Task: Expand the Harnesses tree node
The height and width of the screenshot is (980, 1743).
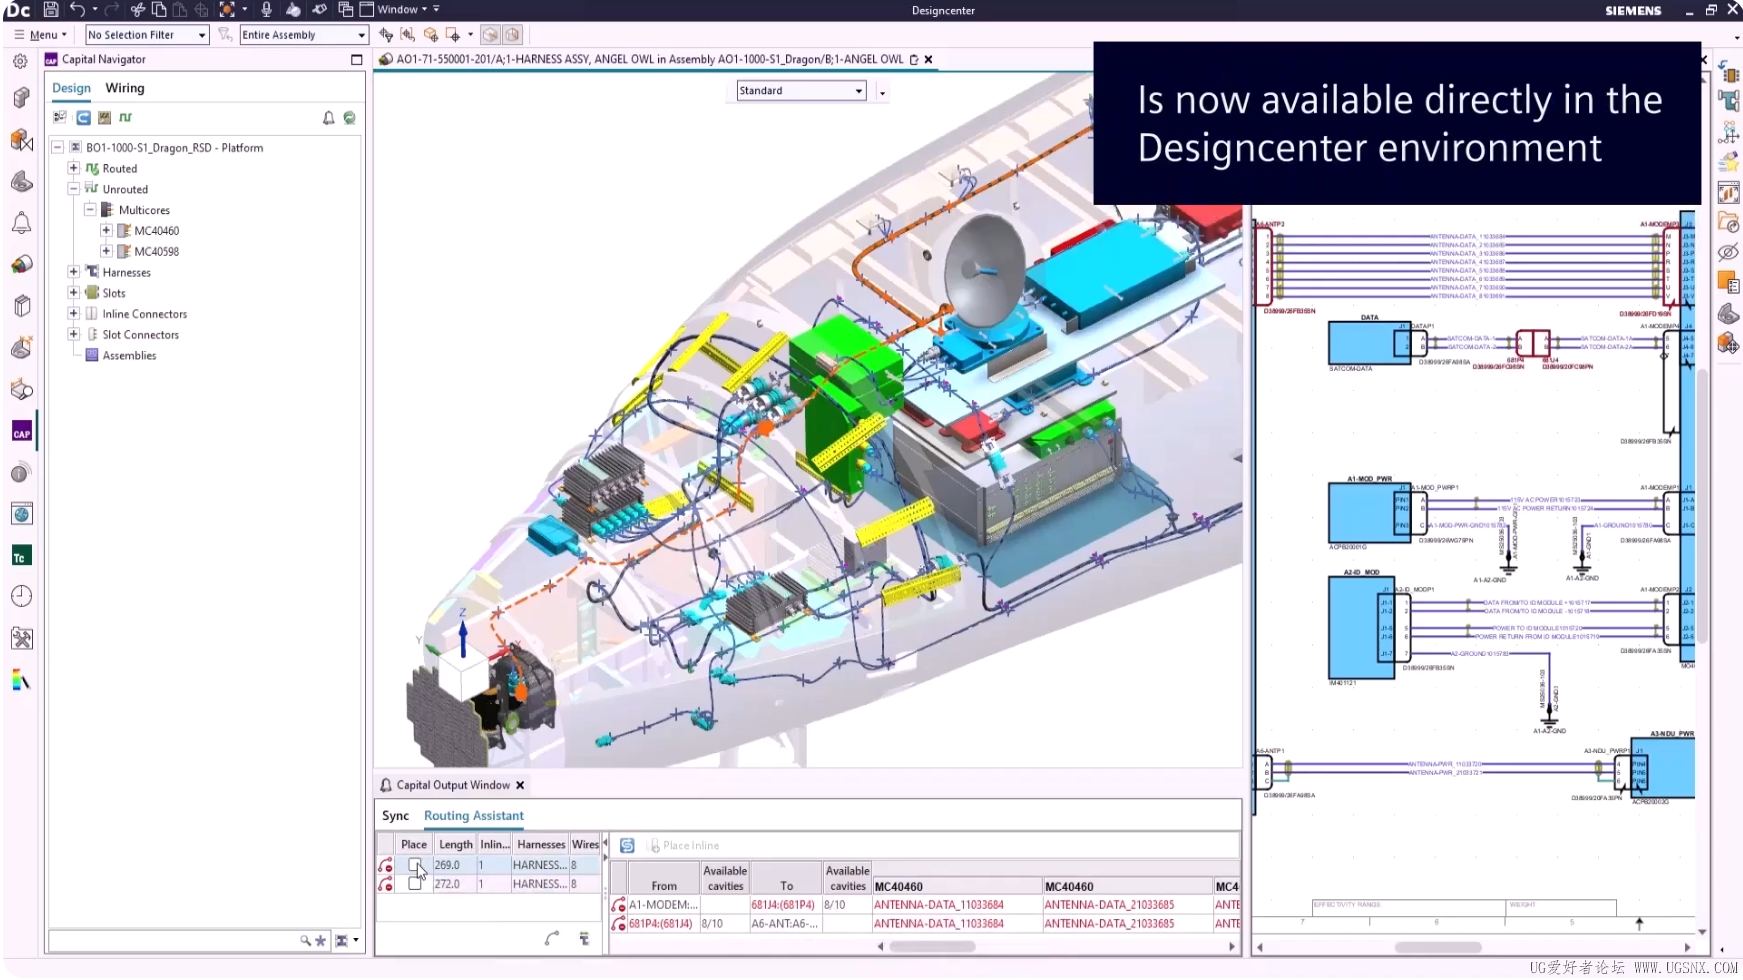Action: [x=73, y=272]
